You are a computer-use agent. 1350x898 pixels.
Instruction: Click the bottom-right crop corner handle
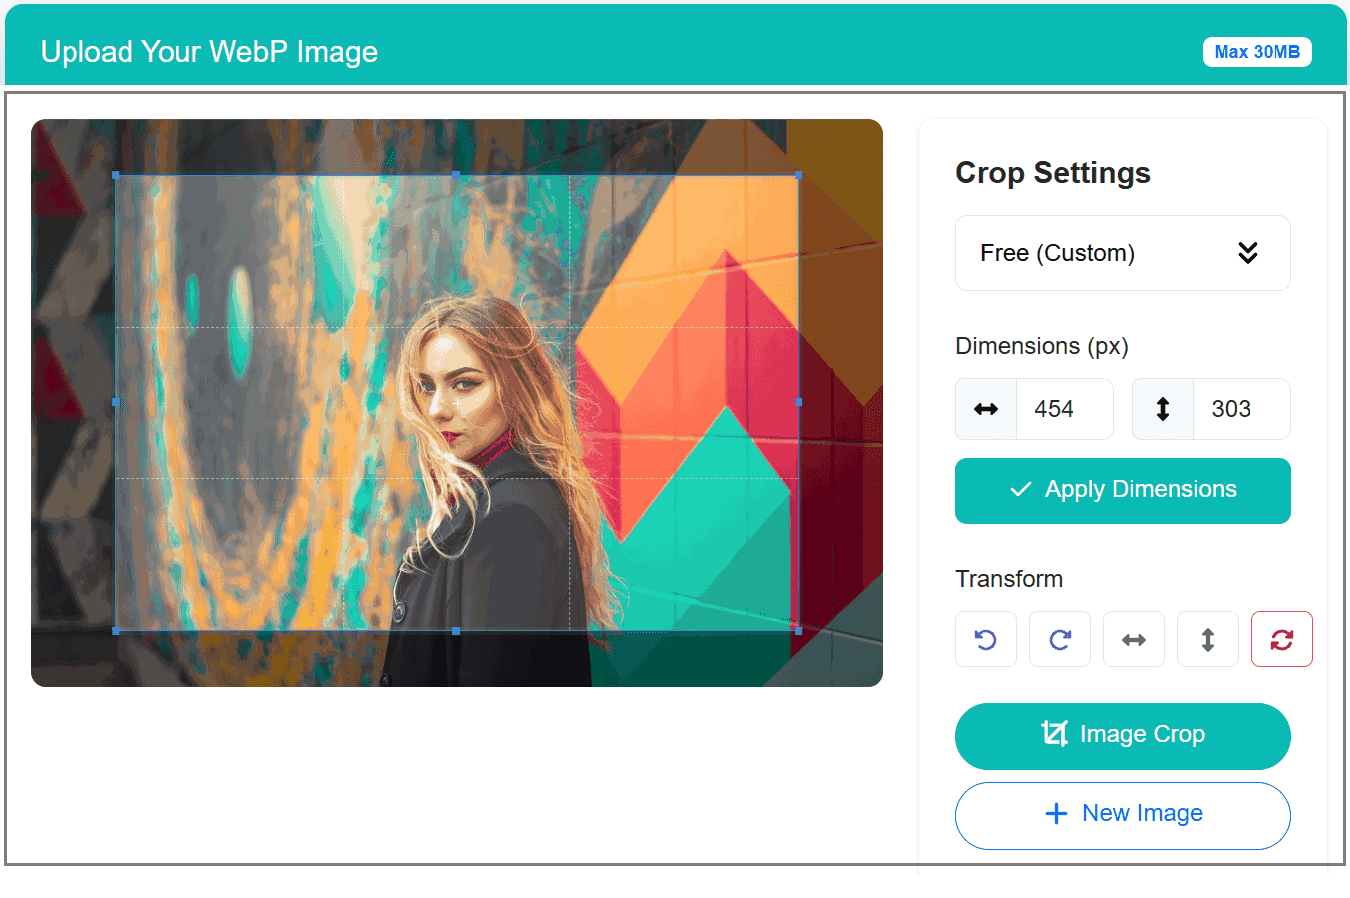point(798,631)
